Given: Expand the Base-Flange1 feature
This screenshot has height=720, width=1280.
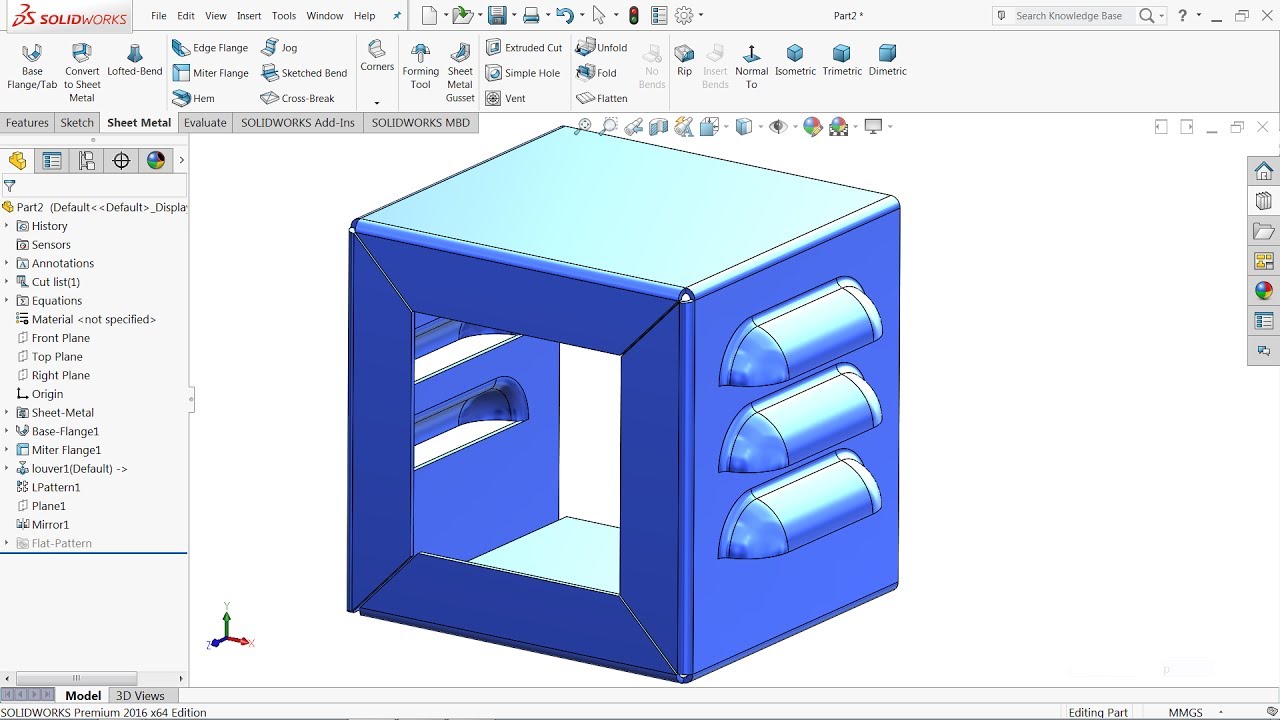Looking at the screenshot, I should point(6,431).
